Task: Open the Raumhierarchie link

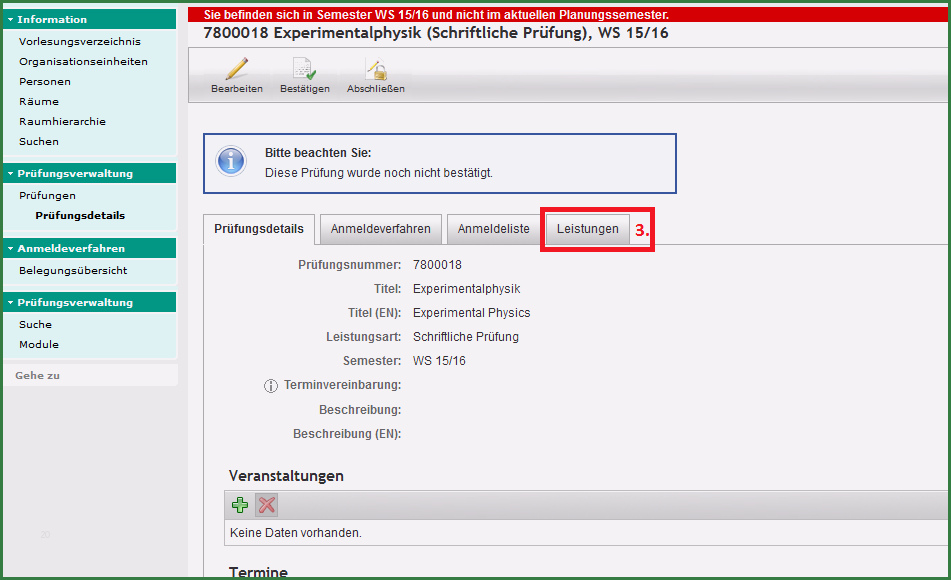Action: tap(62, 121)
